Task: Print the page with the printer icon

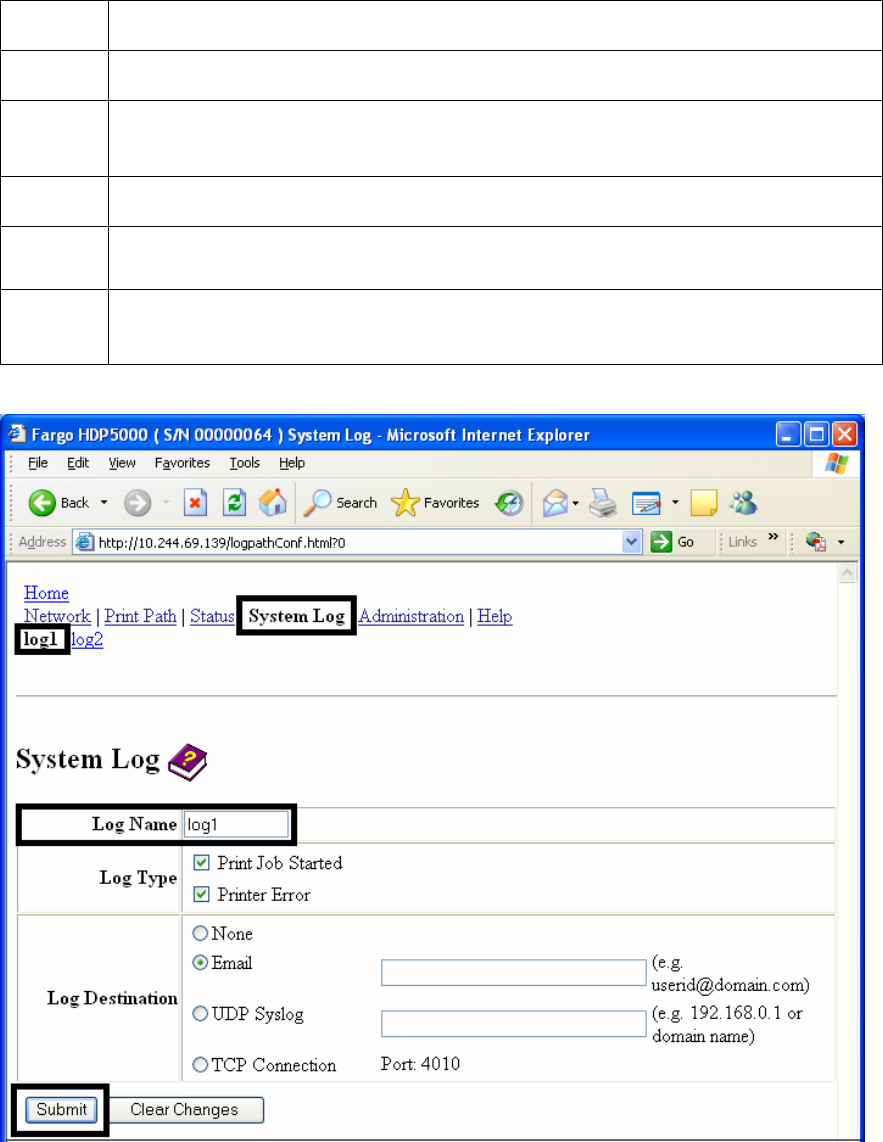Action: tap(603, 503)
